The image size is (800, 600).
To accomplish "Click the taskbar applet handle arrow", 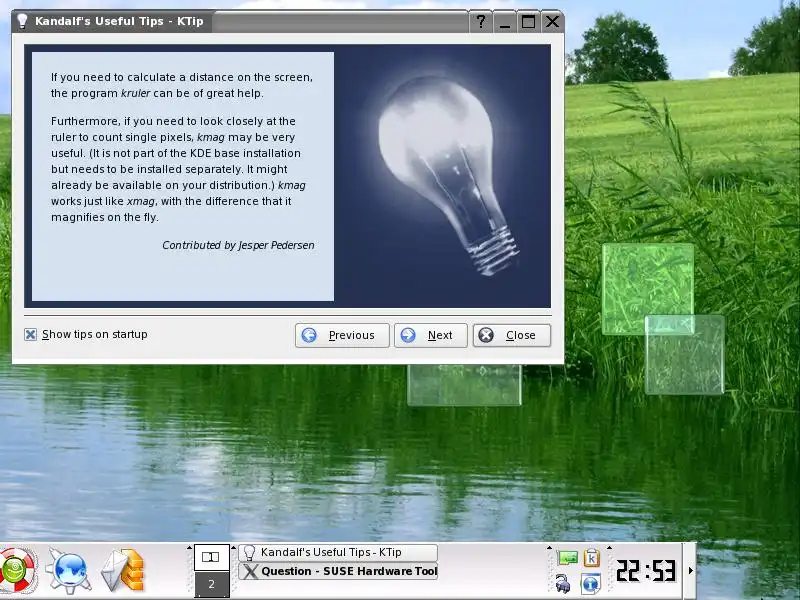I will coord(234,548).
